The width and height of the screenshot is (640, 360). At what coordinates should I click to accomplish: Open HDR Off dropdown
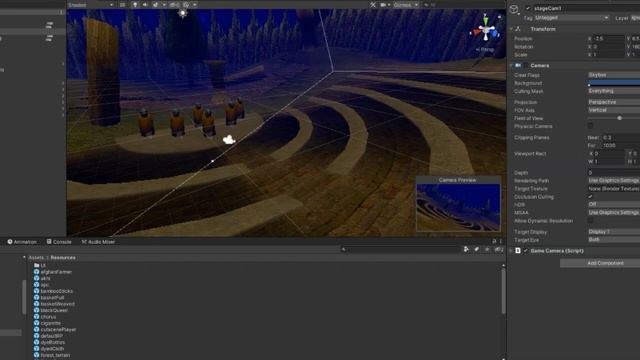(614, 204)
